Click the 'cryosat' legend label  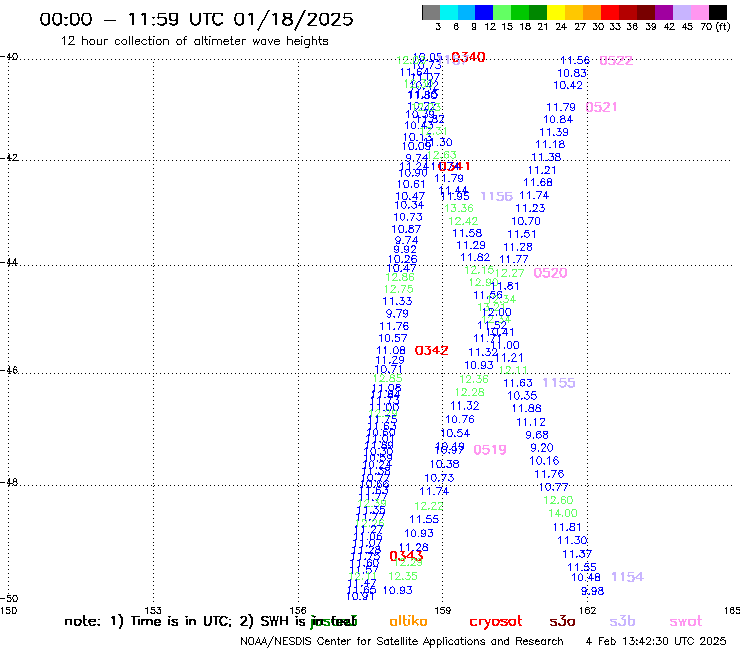496,622
